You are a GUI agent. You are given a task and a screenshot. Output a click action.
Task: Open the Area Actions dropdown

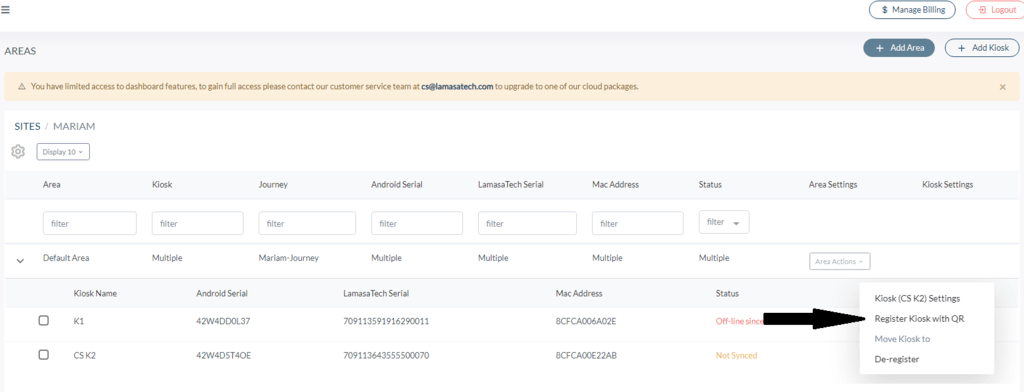[x=839, y=261]
